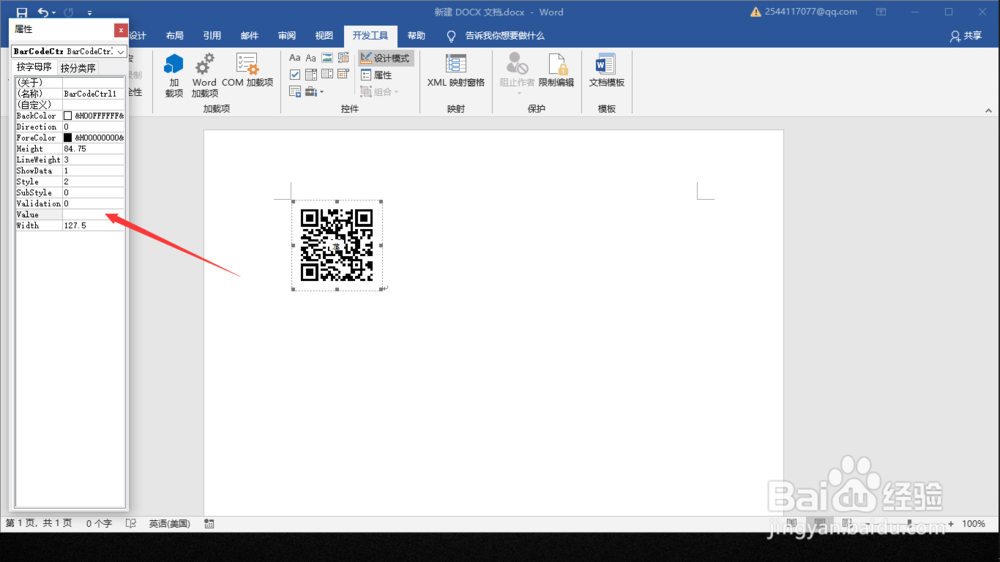Click the 0 个字 word count
This screenshot has height=562, width=1000.
99,524
